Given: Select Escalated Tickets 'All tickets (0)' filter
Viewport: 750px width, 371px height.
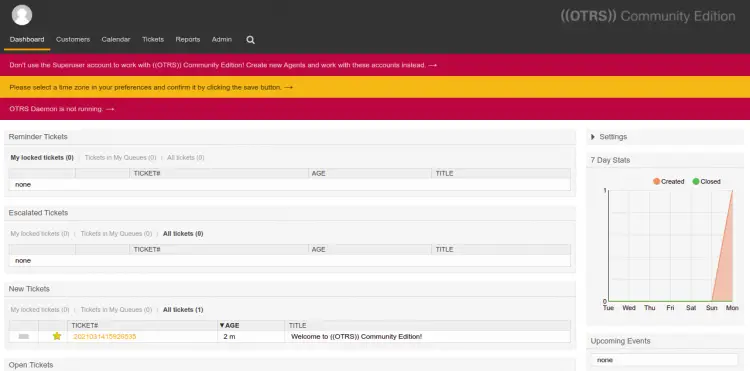Looking at the screenshot, I should pyautogui.click(x=183, y=234).
